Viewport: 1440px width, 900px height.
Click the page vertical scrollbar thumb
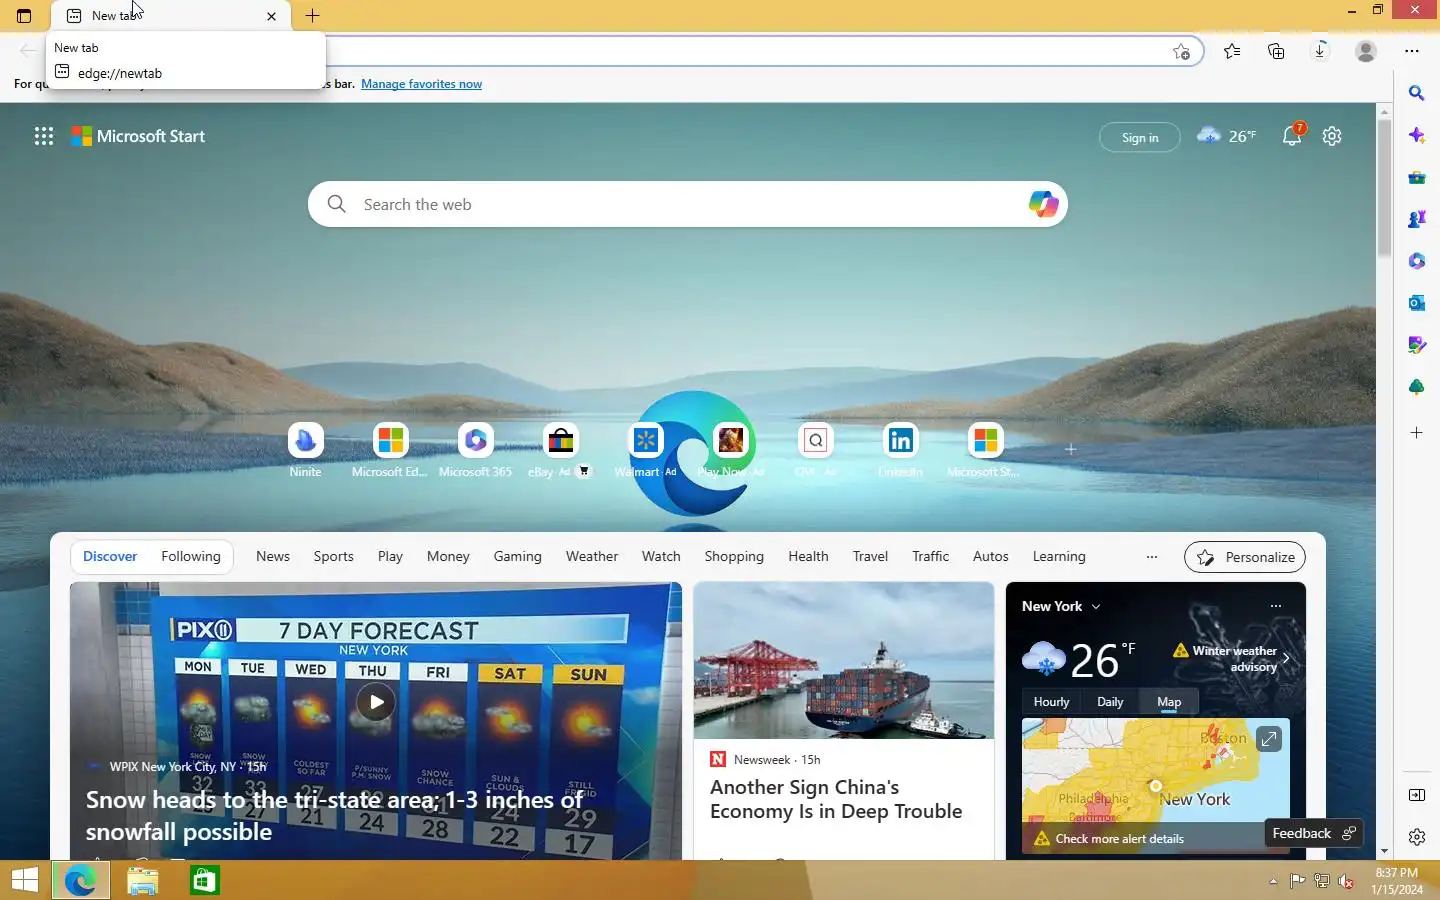pyautogui.click(x=1384, y=188)
